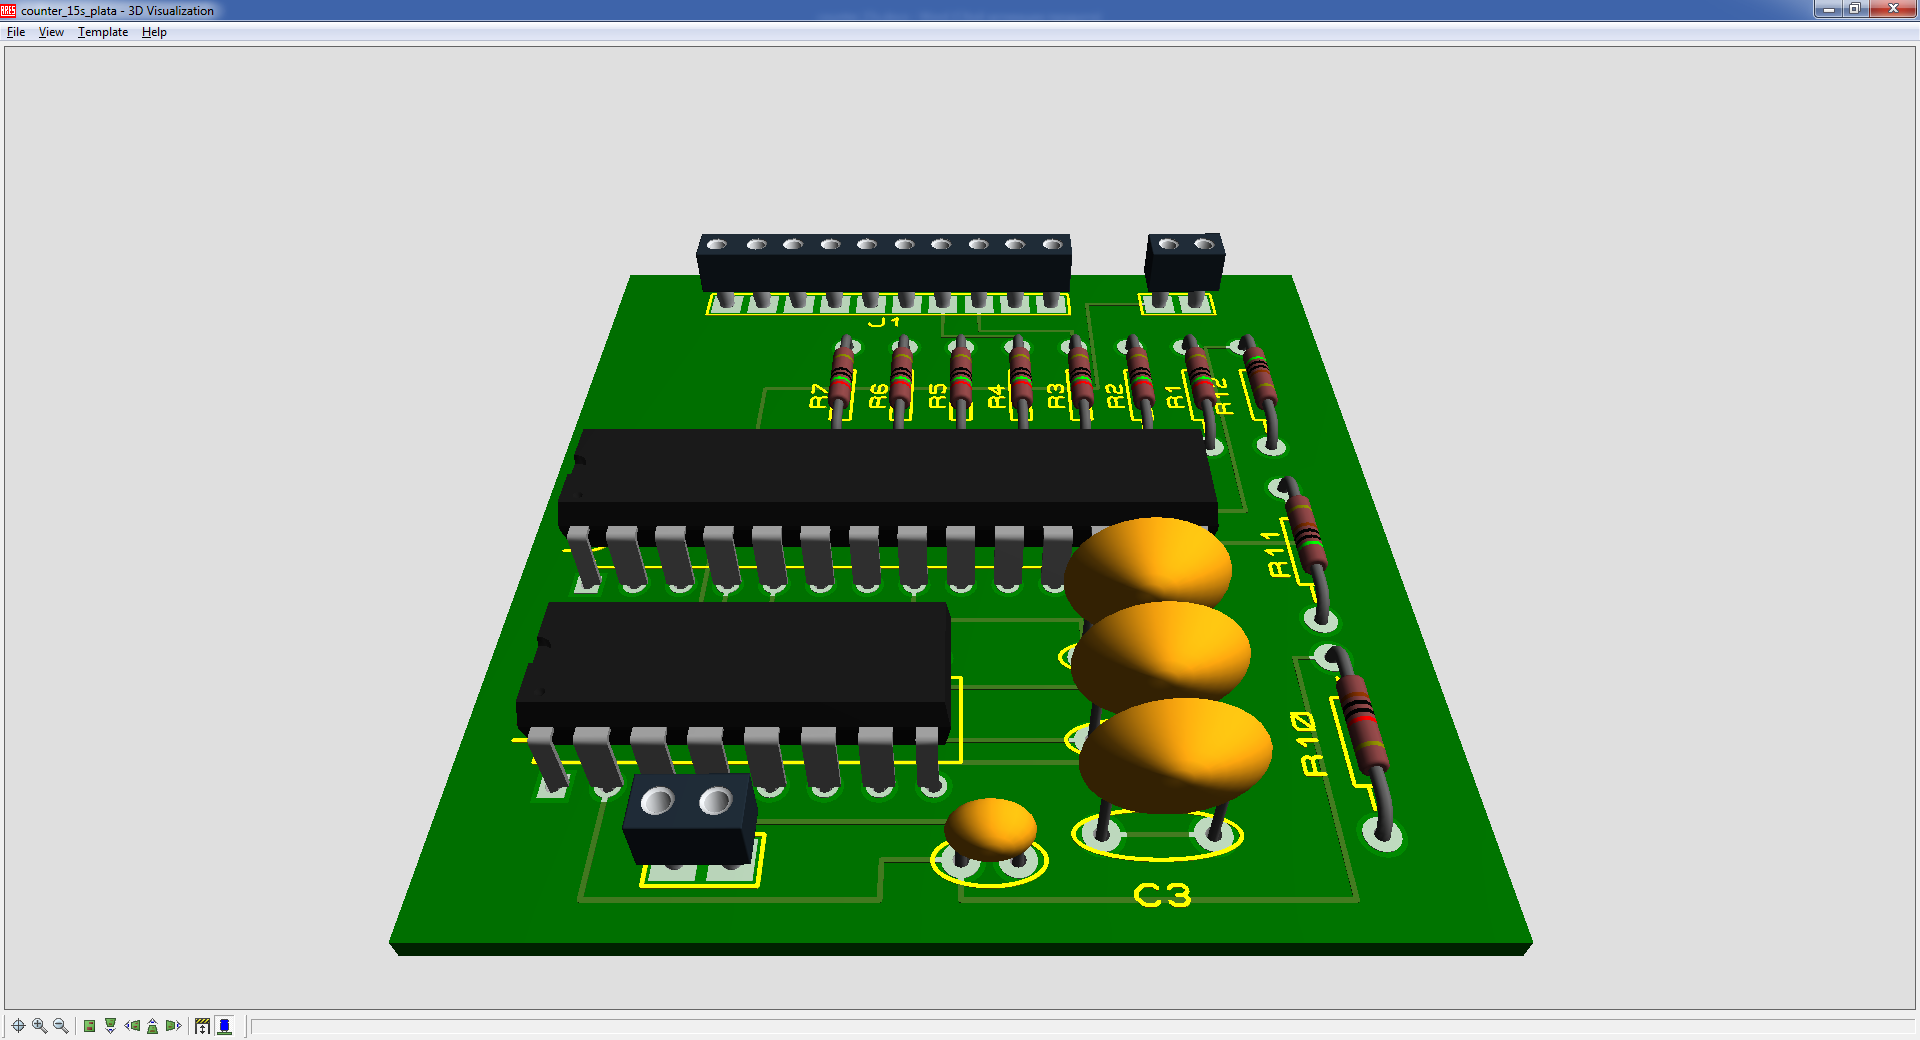This screenshot has height=1040, width=1920.
Task: Click the ARES application icon in title bar
Action: [x=9, y=10]
